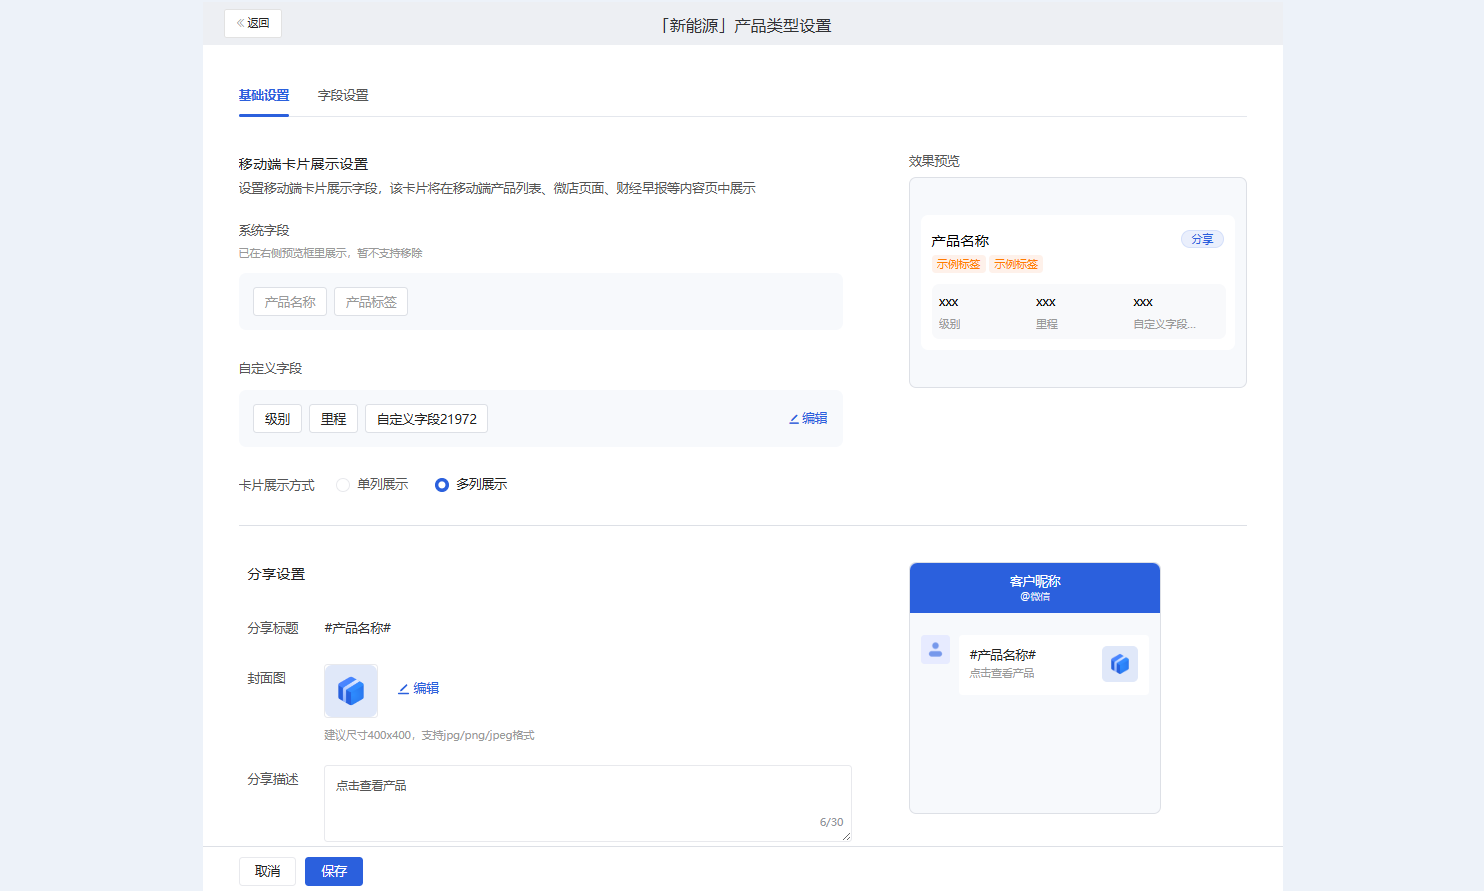The width and height of the screenshot is (1484, 891).
Task: Click the 分享 badge in preview card
Action: [1202, 239]
